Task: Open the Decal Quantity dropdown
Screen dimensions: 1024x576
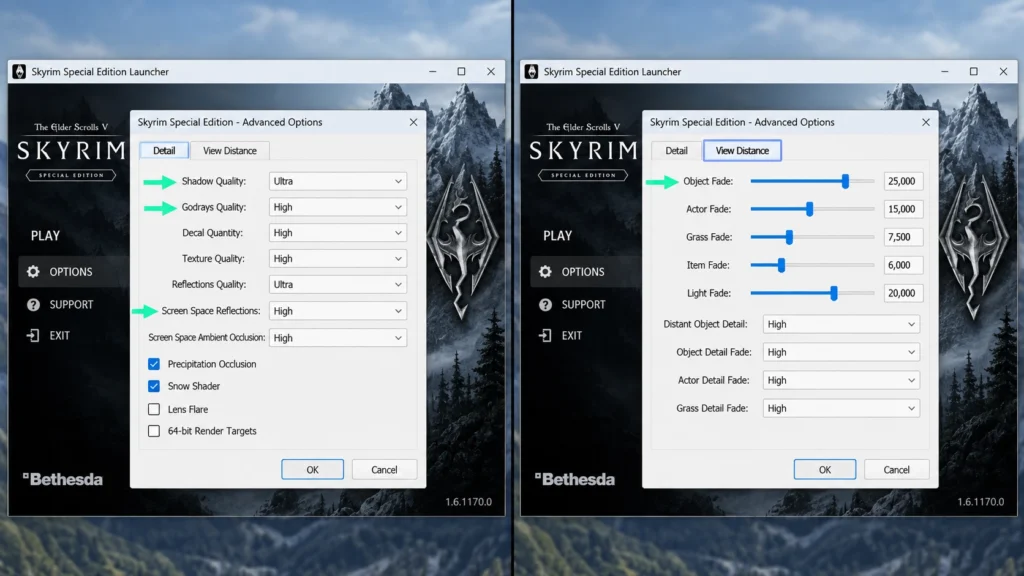Action: (x=338, y=232)
